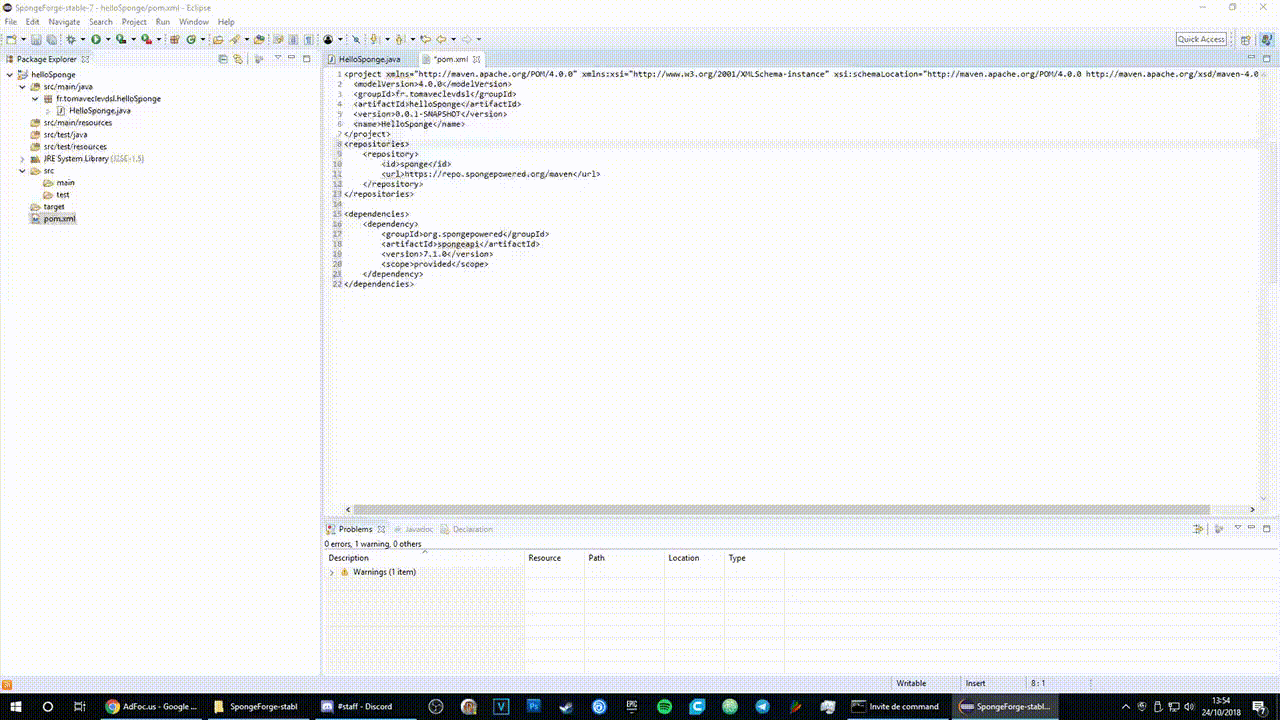Screen dimensions: 1280x720
Task: Collapse the helloSponge project node
Action: pyautogui.click(x=10, y=75)
